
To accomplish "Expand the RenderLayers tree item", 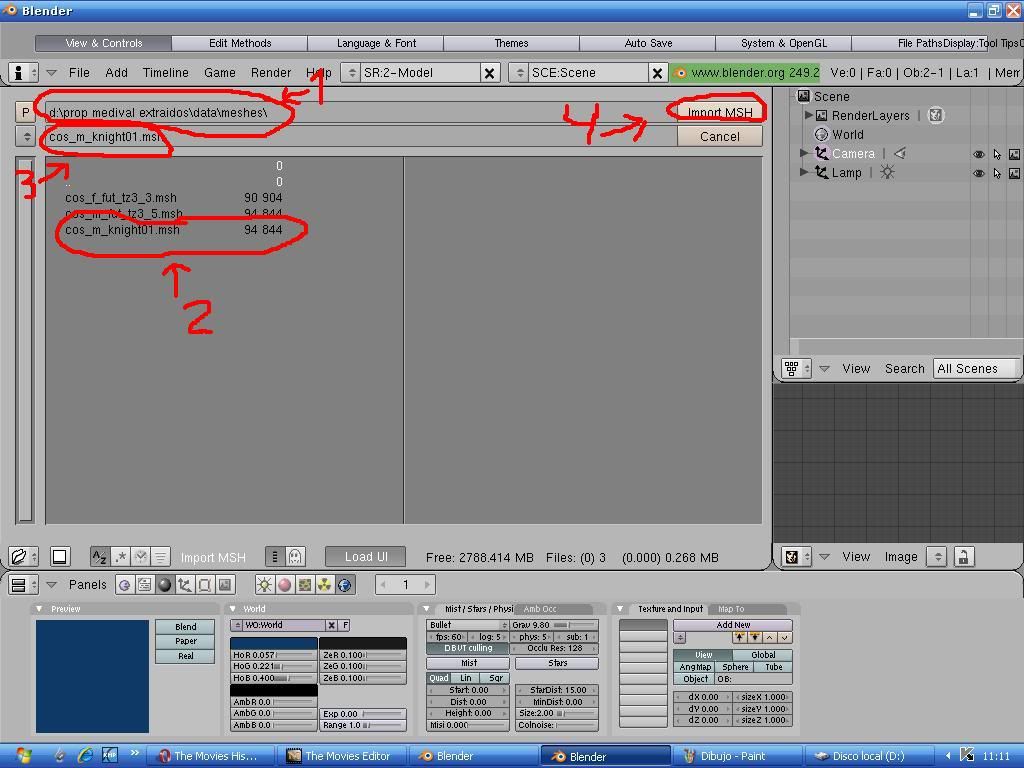I will coord(809,115).
